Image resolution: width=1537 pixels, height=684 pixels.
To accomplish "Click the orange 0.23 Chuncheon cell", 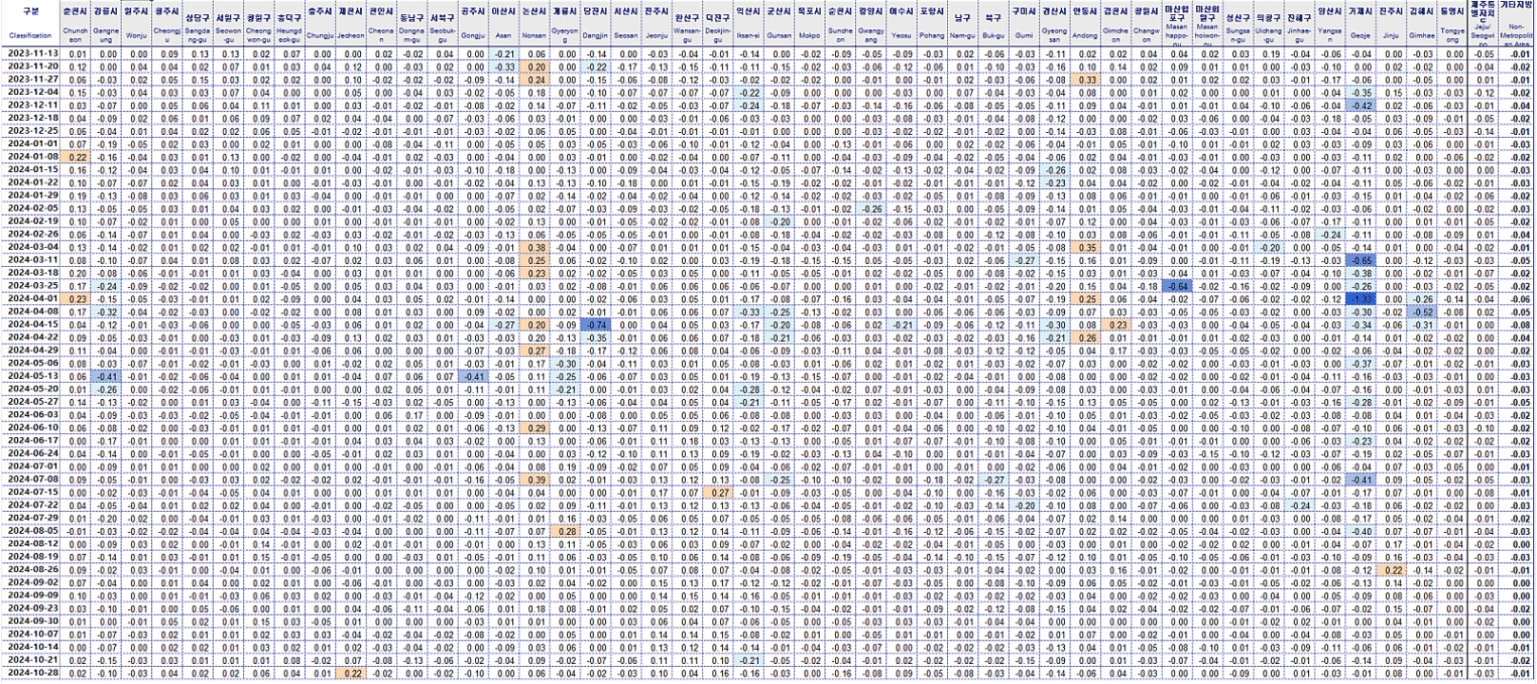I will (x=76, y=299).
